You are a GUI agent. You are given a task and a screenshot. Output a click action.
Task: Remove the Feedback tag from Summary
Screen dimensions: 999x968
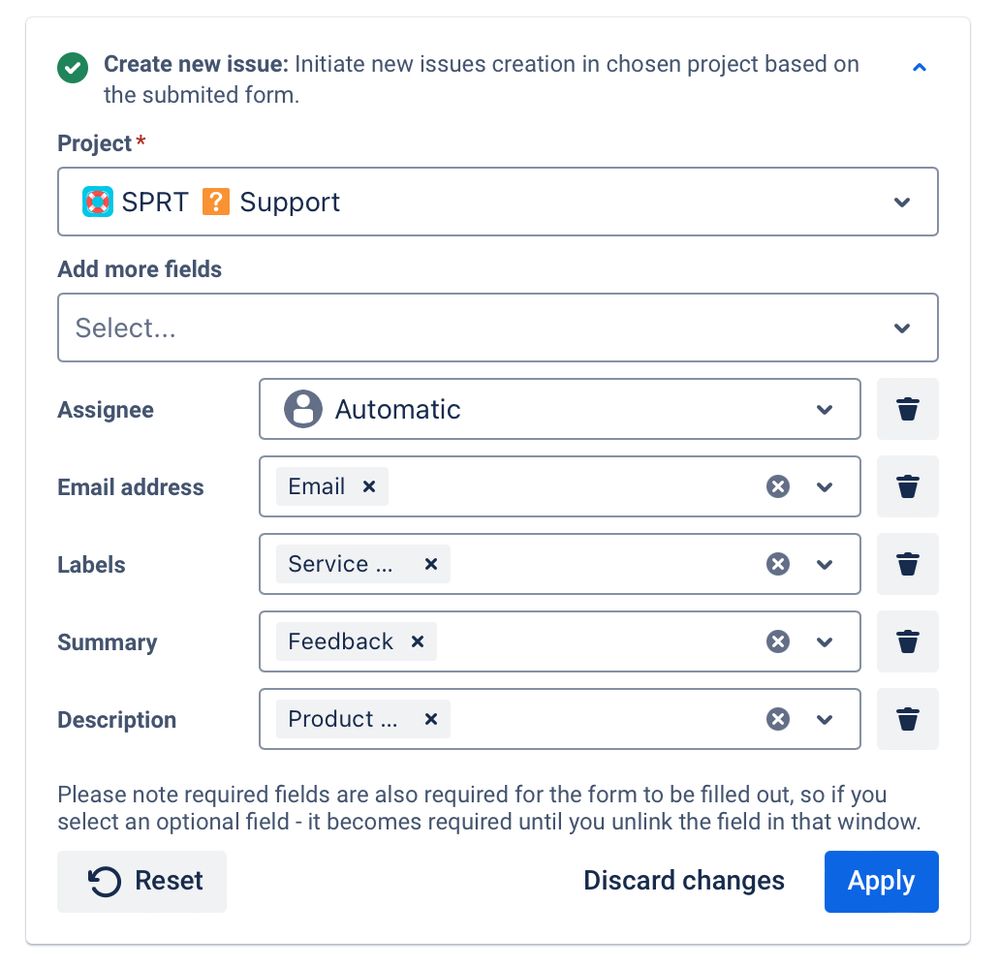click(418, 641)
